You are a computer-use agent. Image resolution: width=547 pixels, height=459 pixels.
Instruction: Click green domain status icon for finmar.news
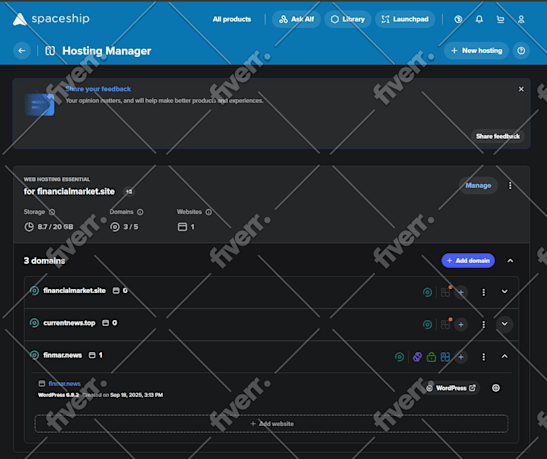coord(399,357)
